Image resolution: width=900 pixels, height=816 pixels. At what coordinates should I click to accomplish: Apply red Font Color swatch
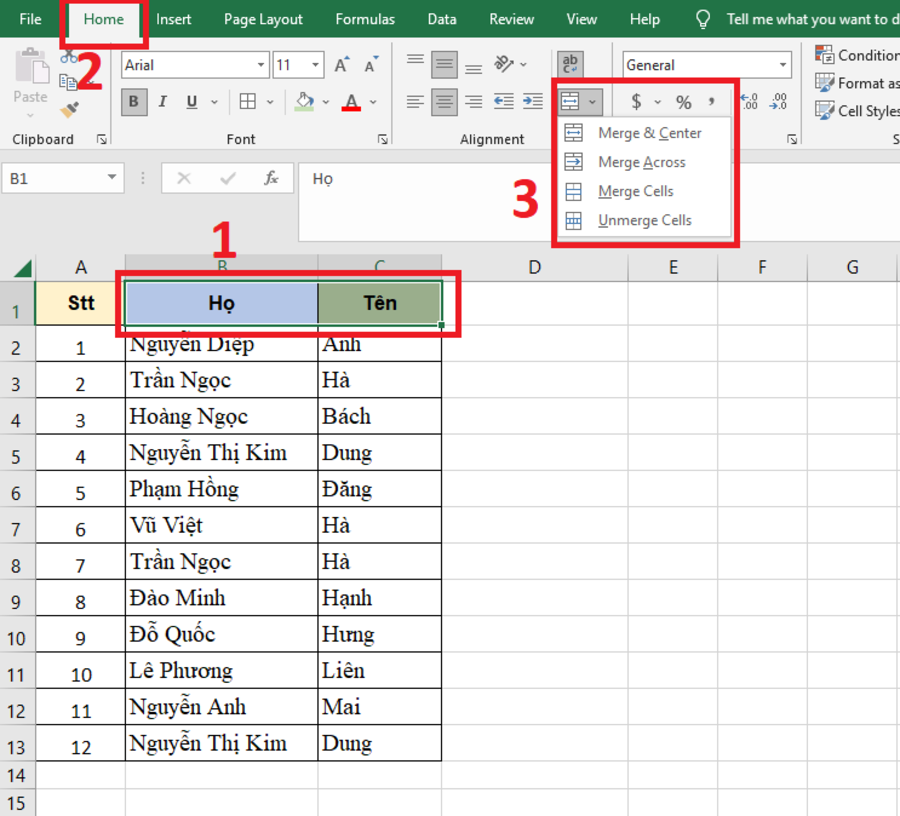coord(351,102)
